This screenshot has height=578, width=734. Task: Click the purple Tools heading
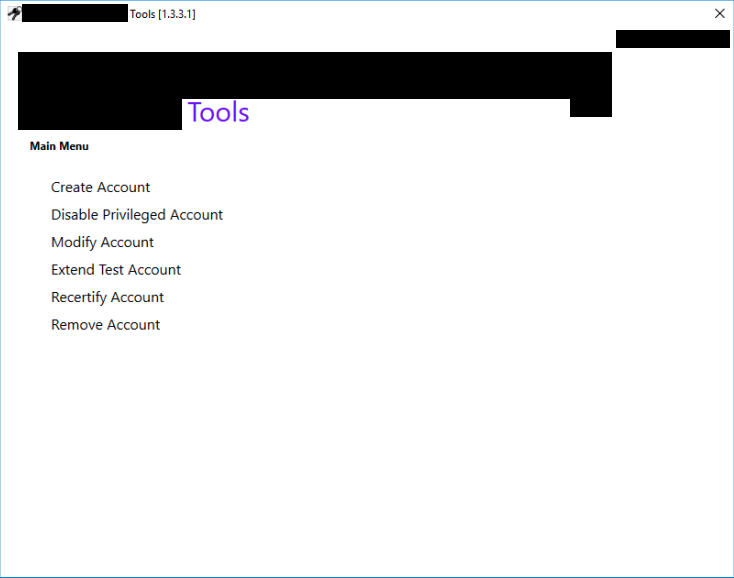[218, 113]
